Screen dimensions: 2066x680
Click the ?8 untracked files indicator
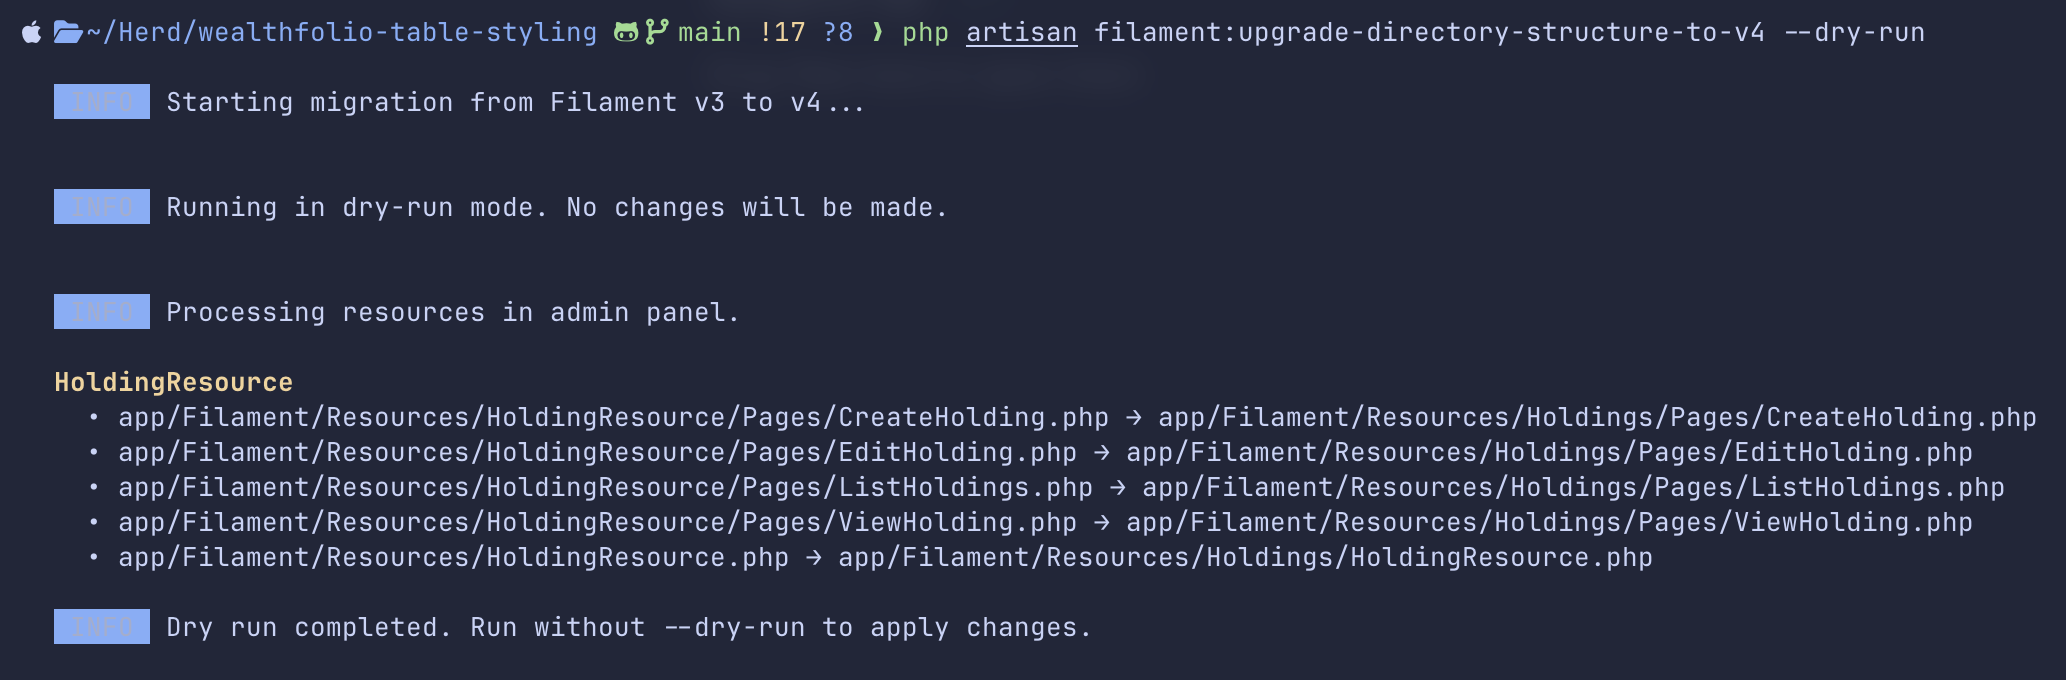(838, 33)
